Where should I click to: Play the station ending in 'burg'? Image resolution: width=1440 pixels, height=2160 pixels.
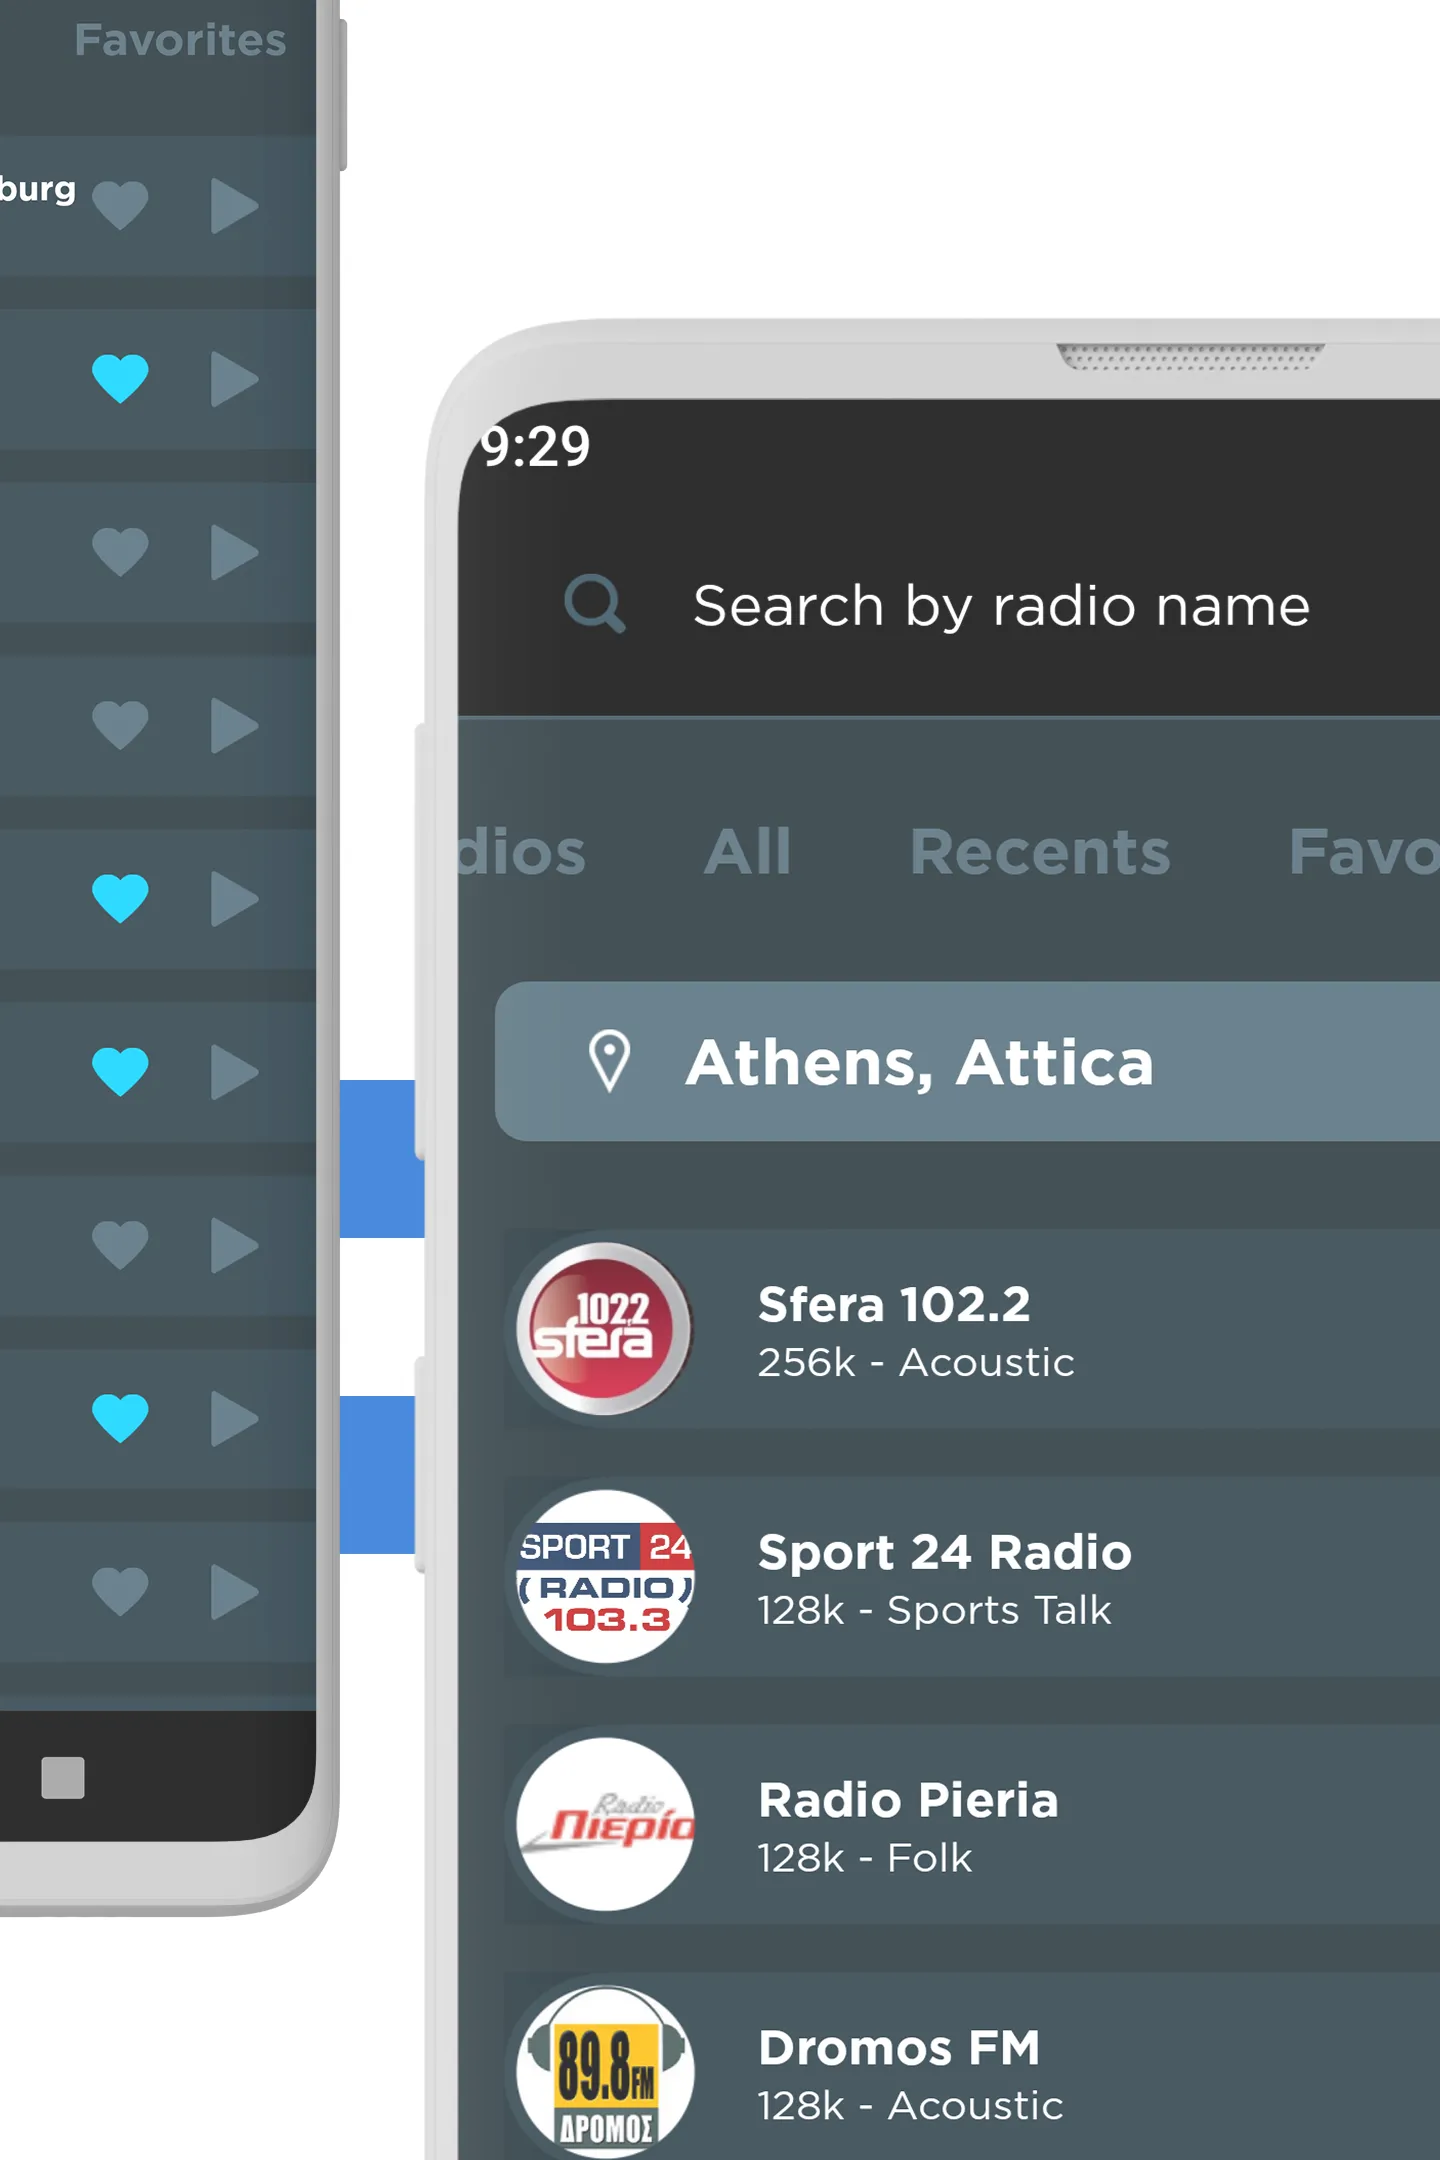point(235,206)
